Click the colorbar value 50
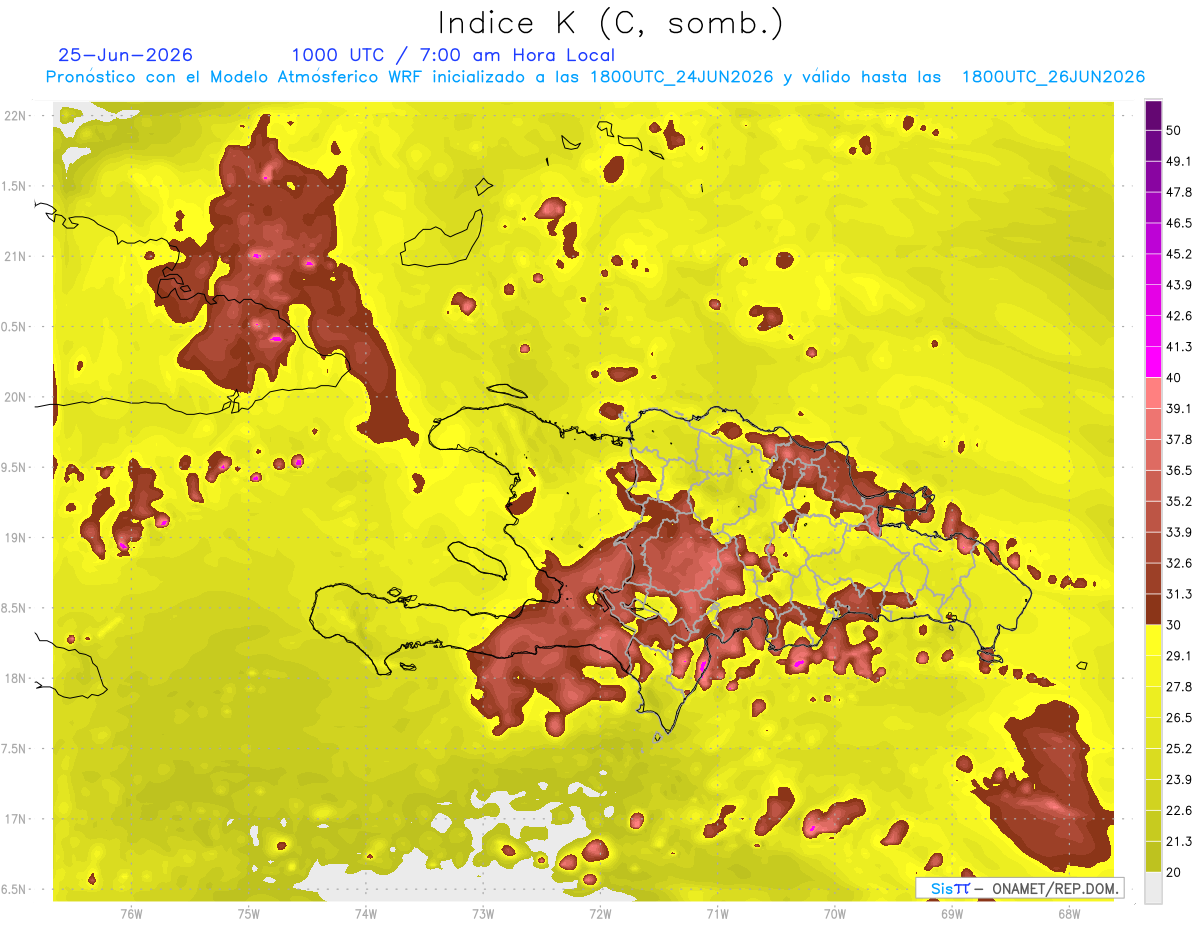This screenshot has height=927, width=1200. click(x=1174, y=130)
